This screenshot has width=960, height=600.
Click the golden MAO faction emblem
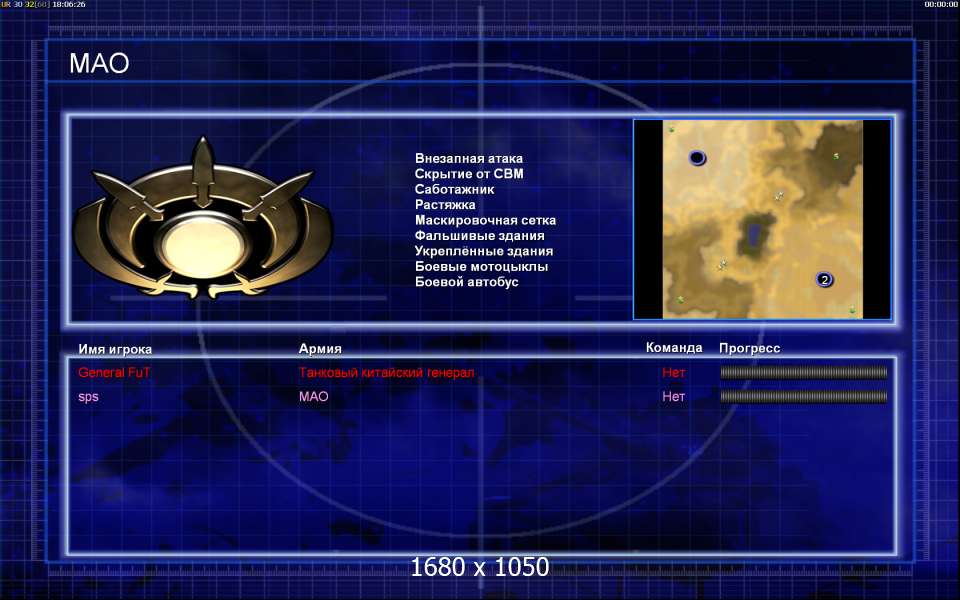tap(203, 220)
